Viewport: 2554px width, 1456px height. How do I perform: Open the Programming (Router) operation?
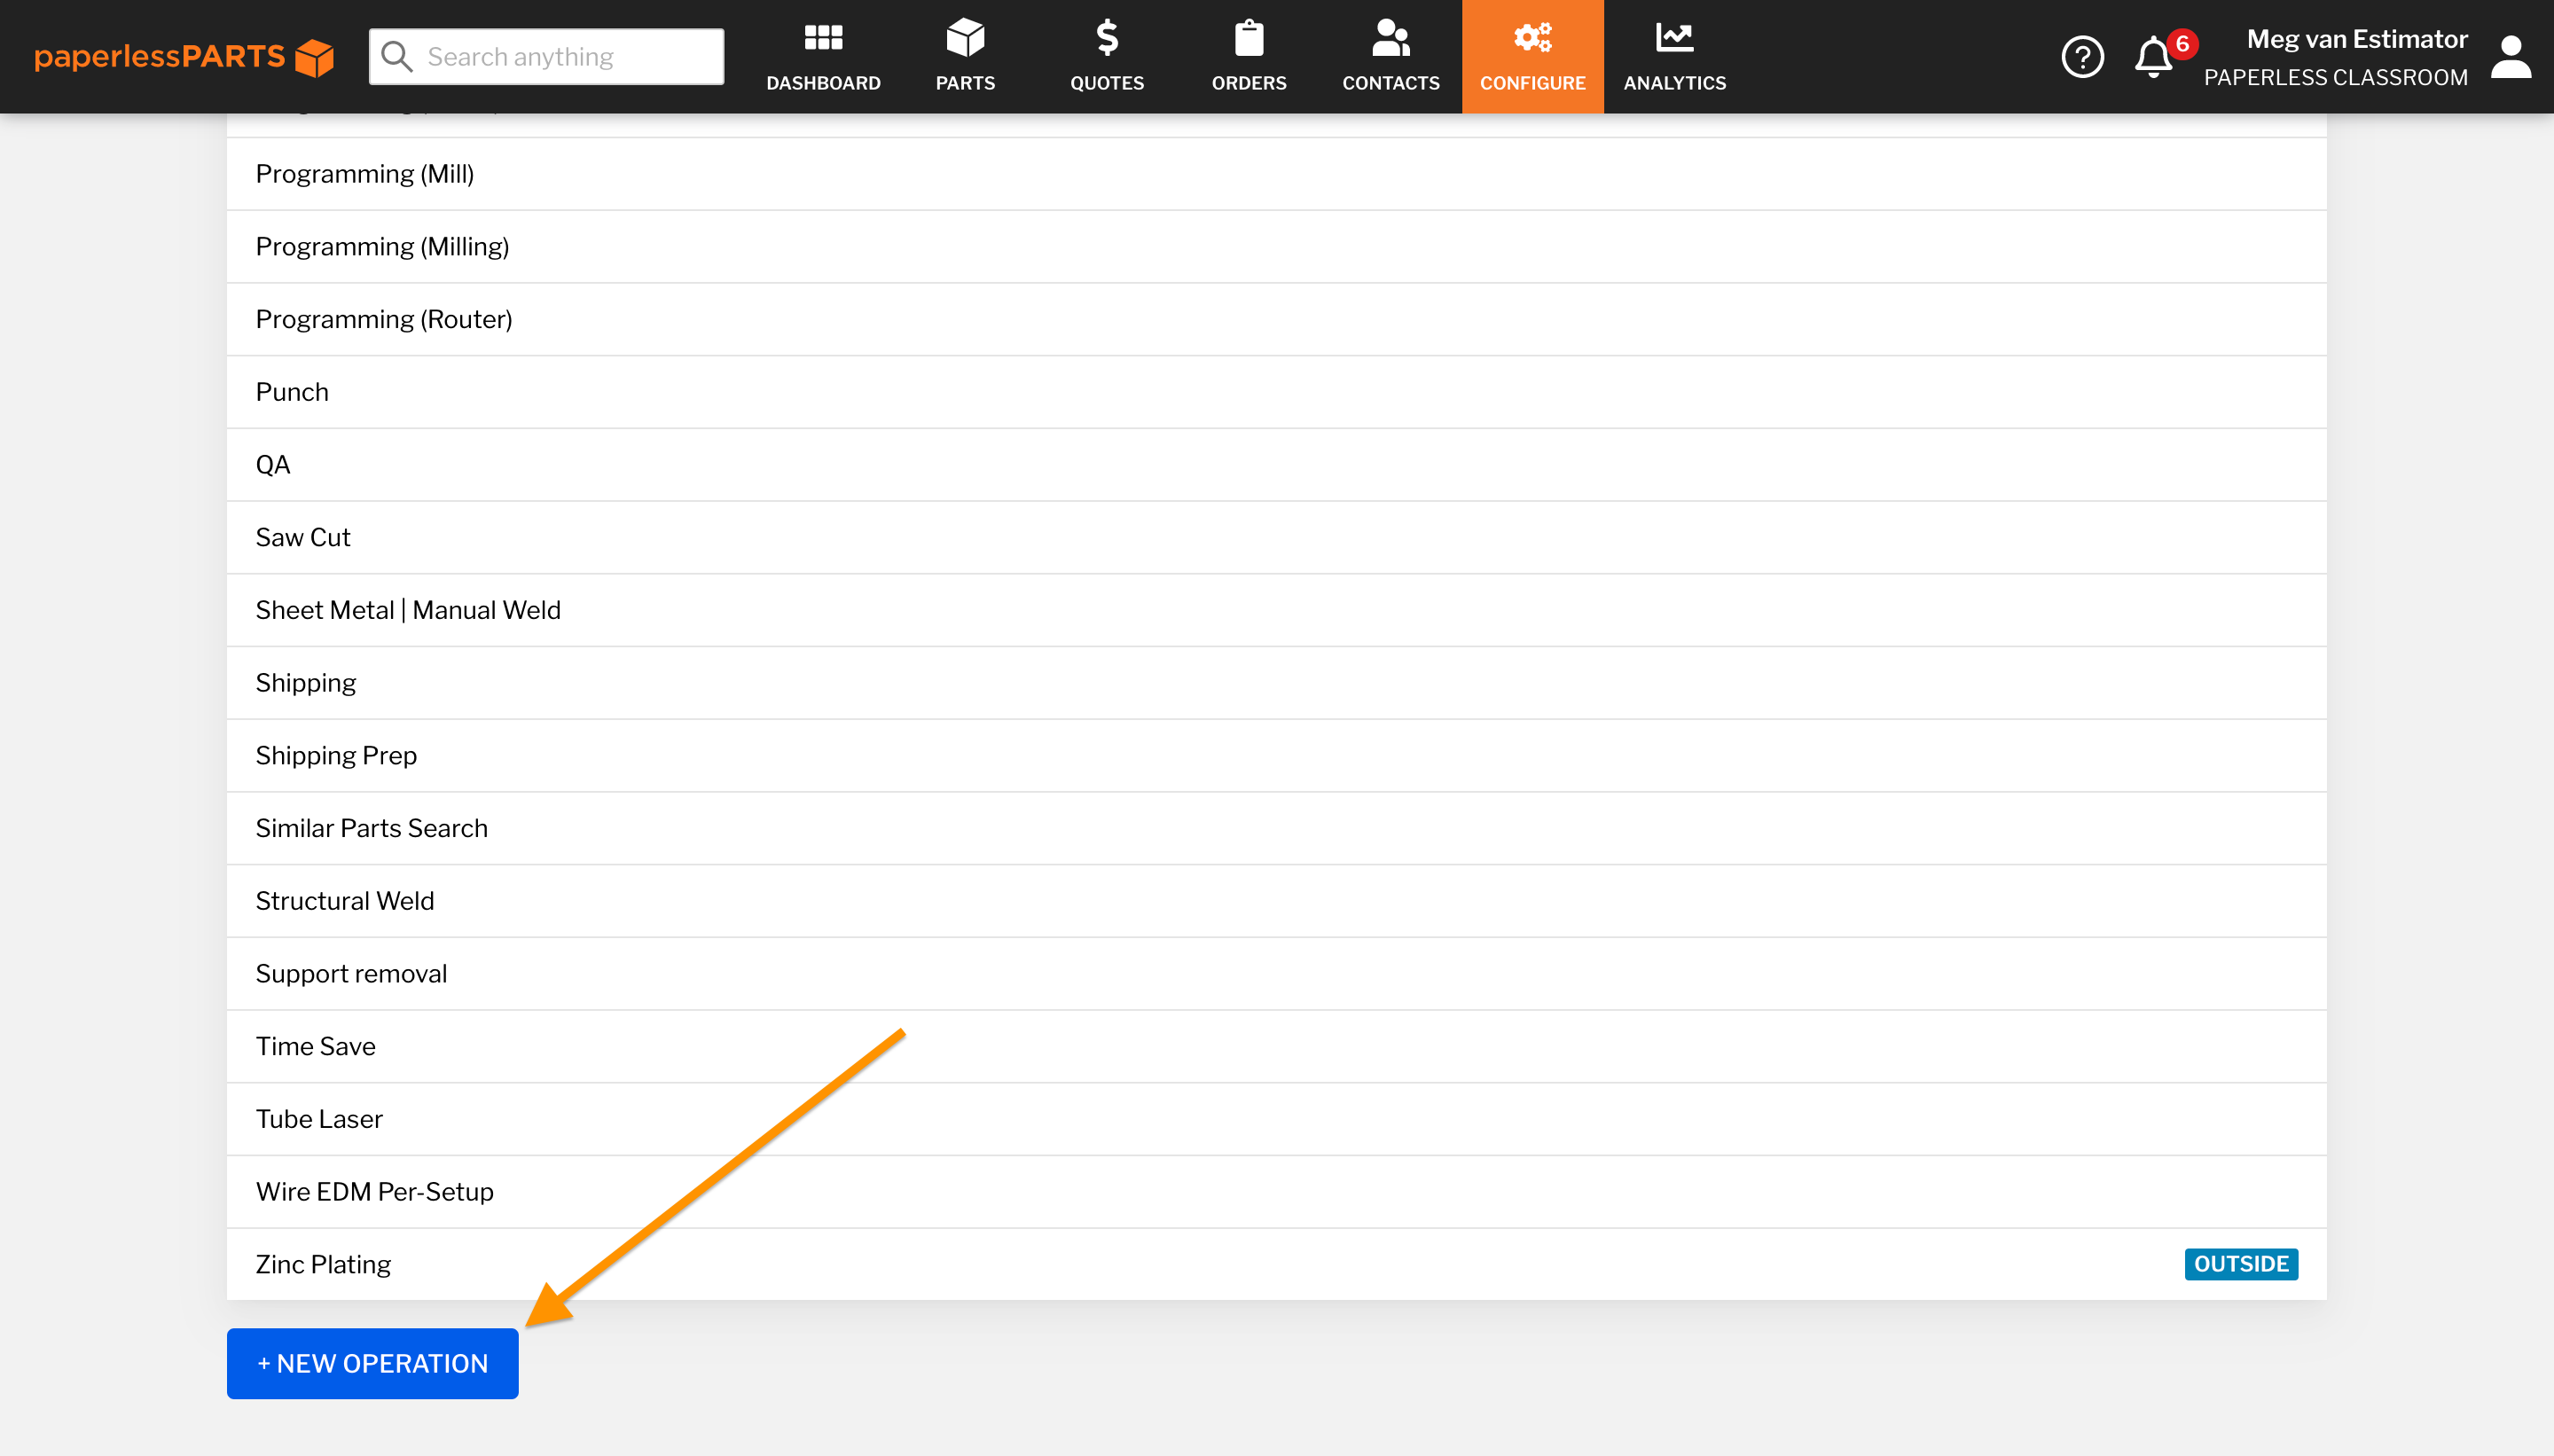tap(384, 319)
